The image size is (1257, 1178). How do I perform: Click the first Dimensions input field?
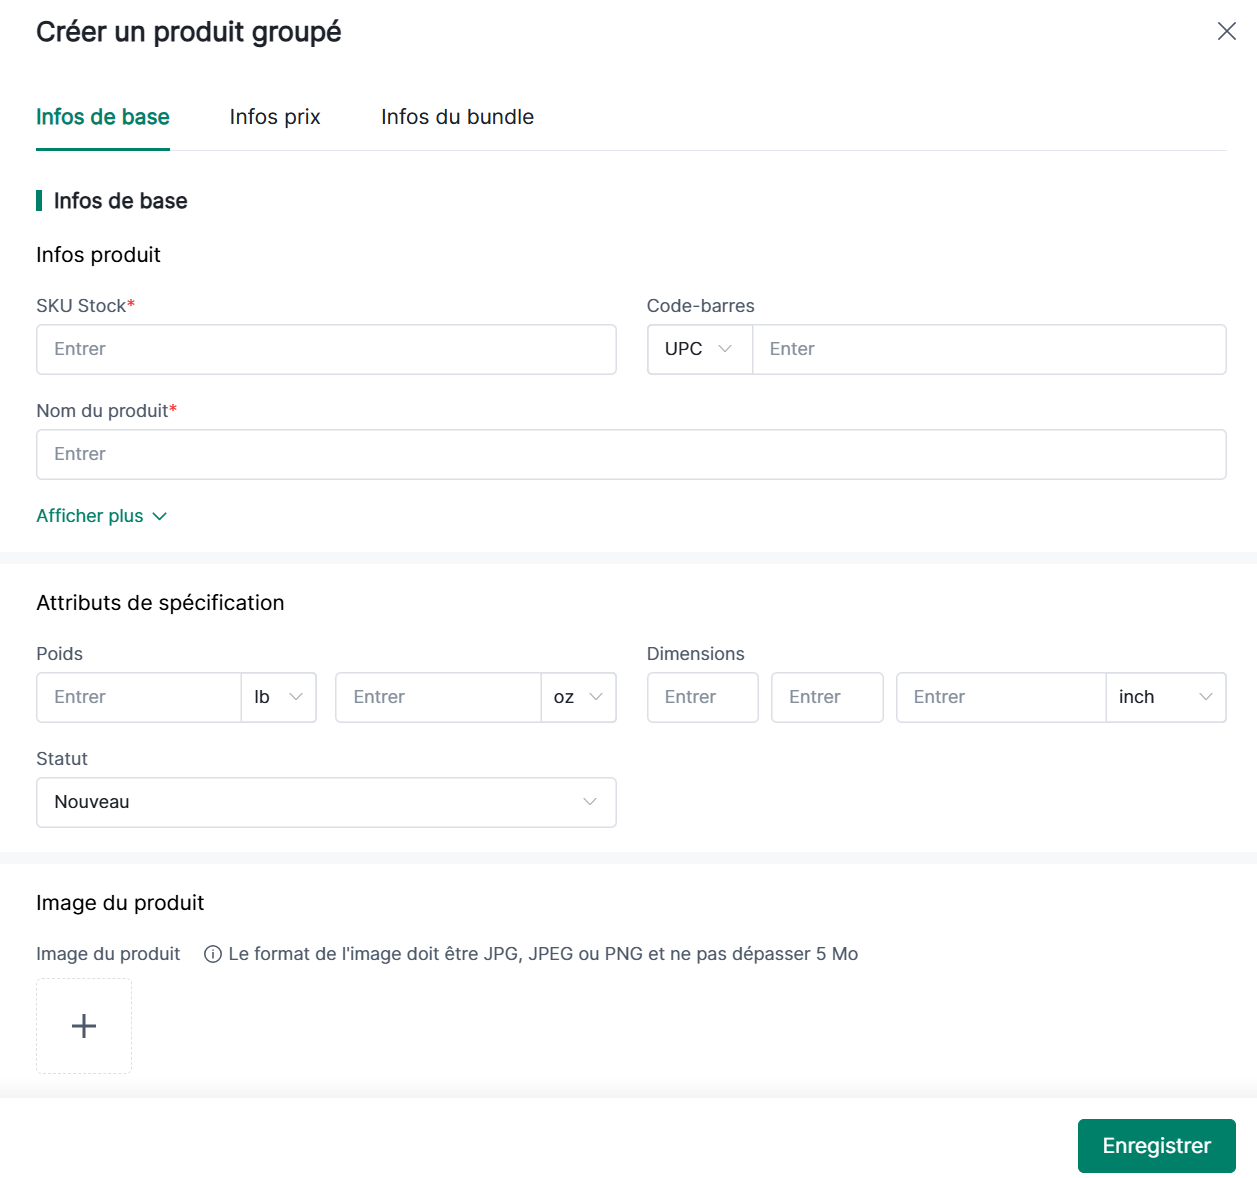[702, 697]
